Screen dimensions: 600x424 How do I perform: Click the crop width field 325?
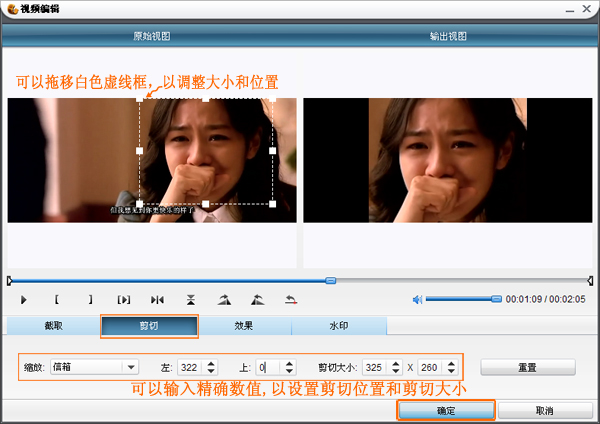[376, 367]
